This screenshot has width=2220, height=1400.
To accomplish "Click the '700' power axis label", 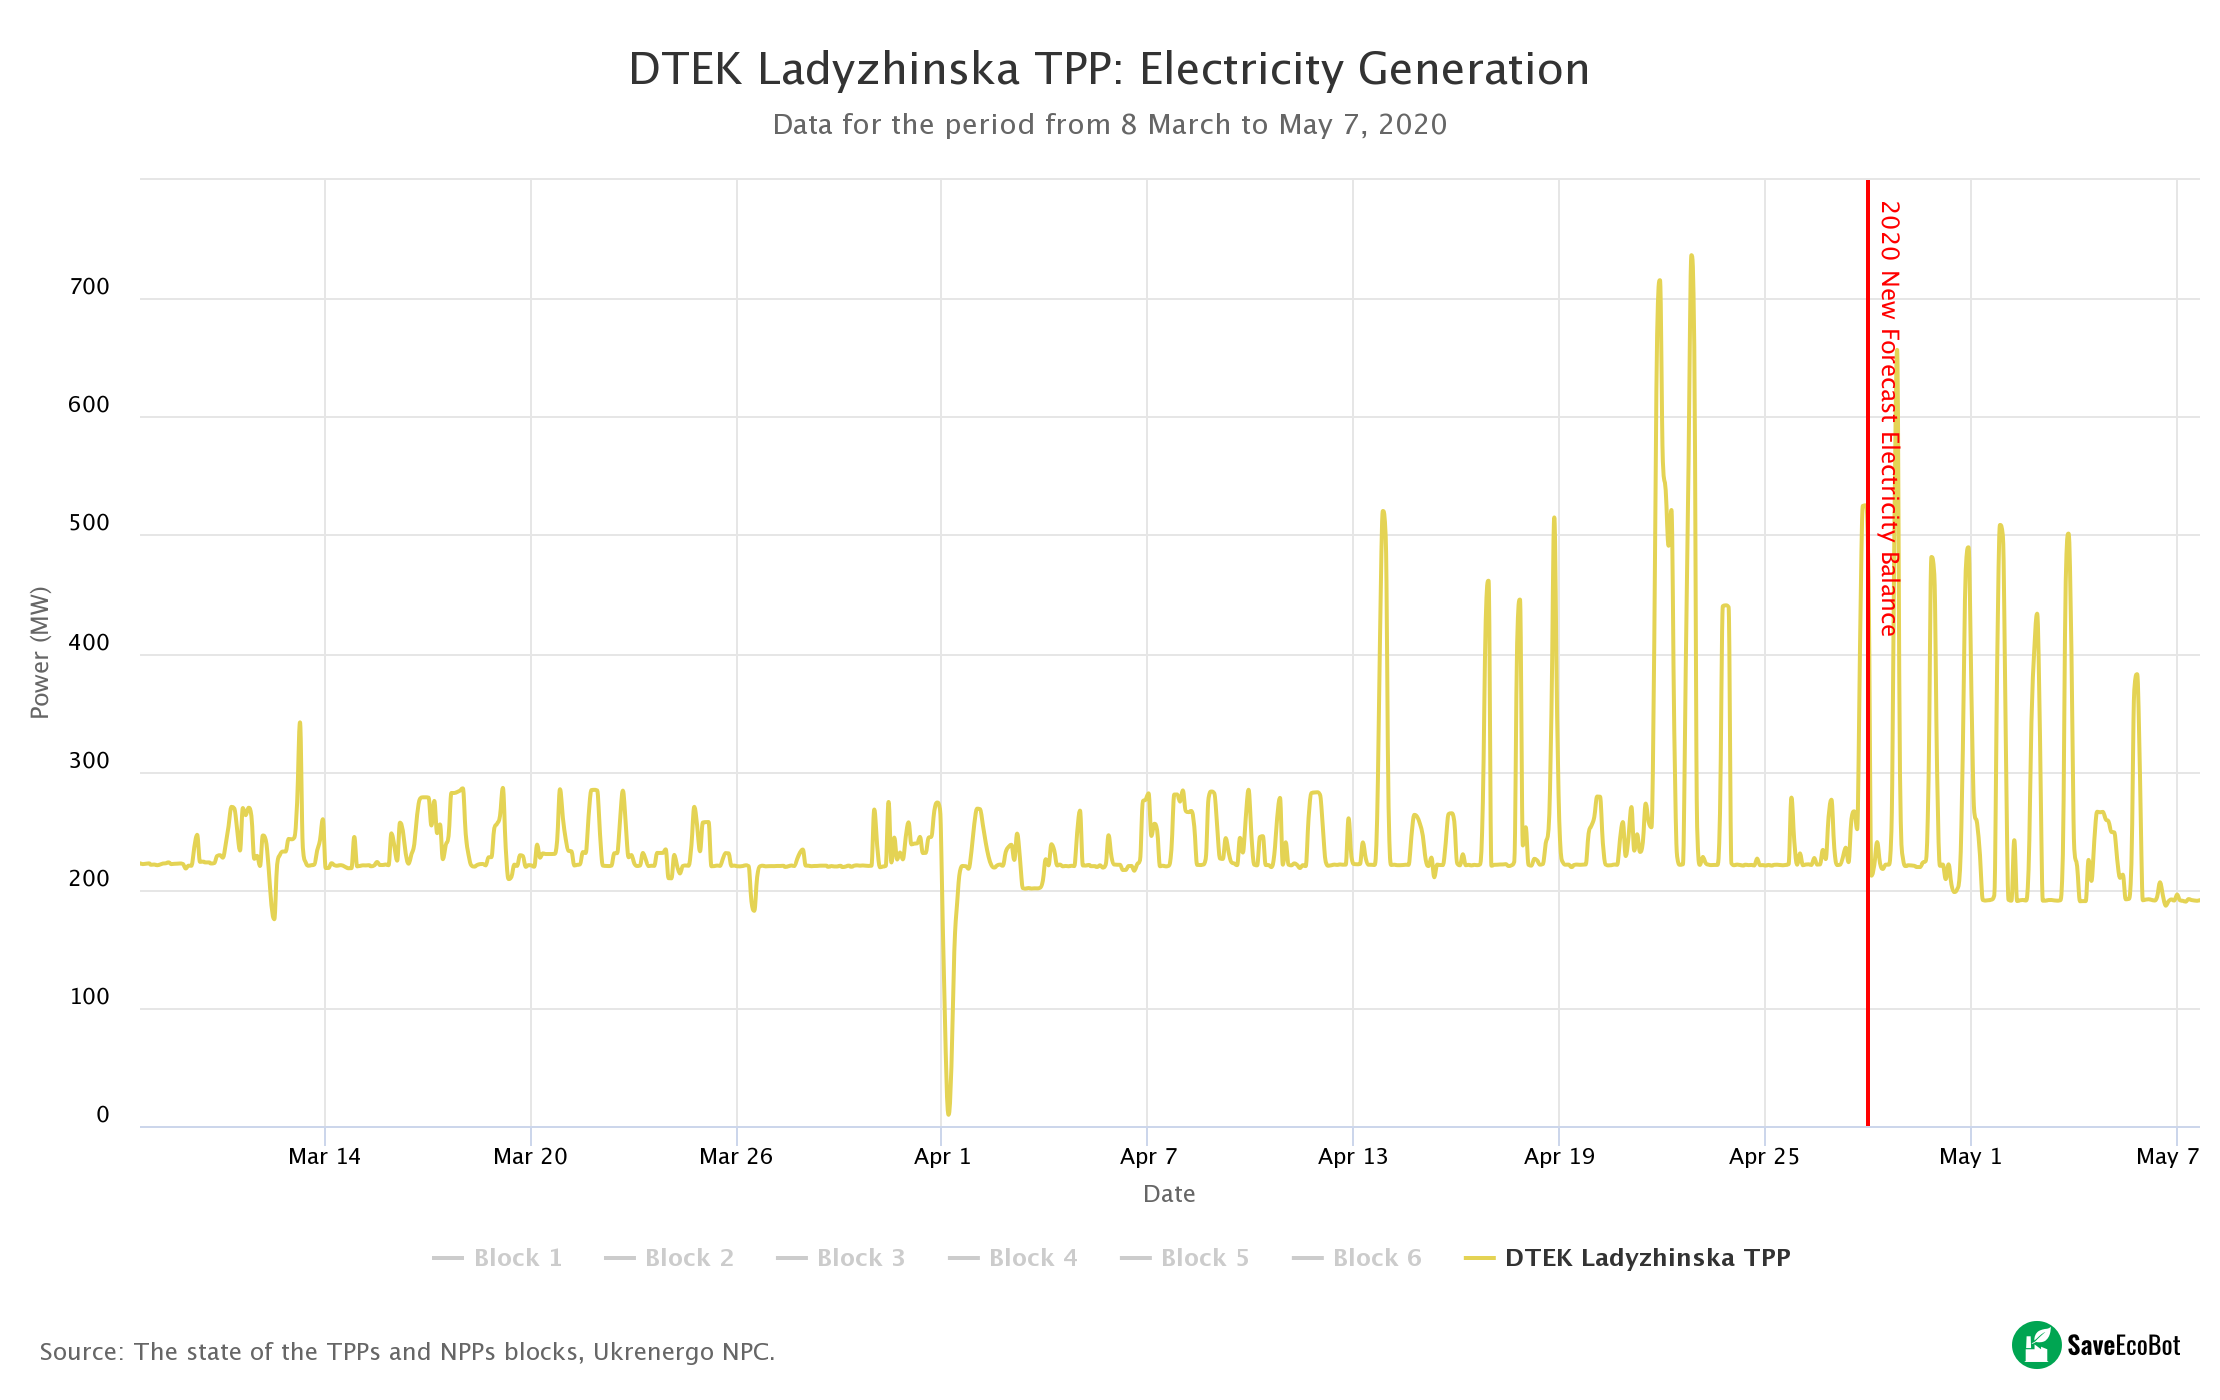I will point(89,287).
